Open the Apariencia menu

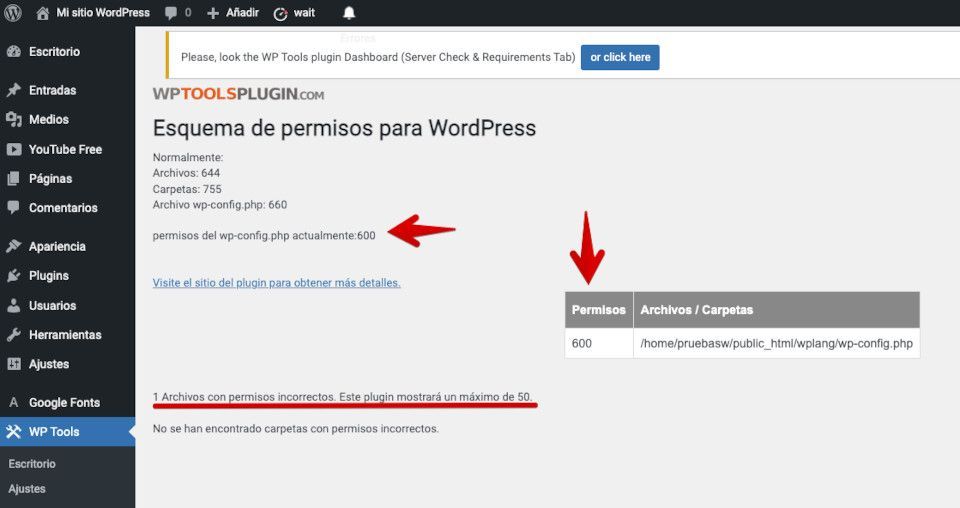57,246
